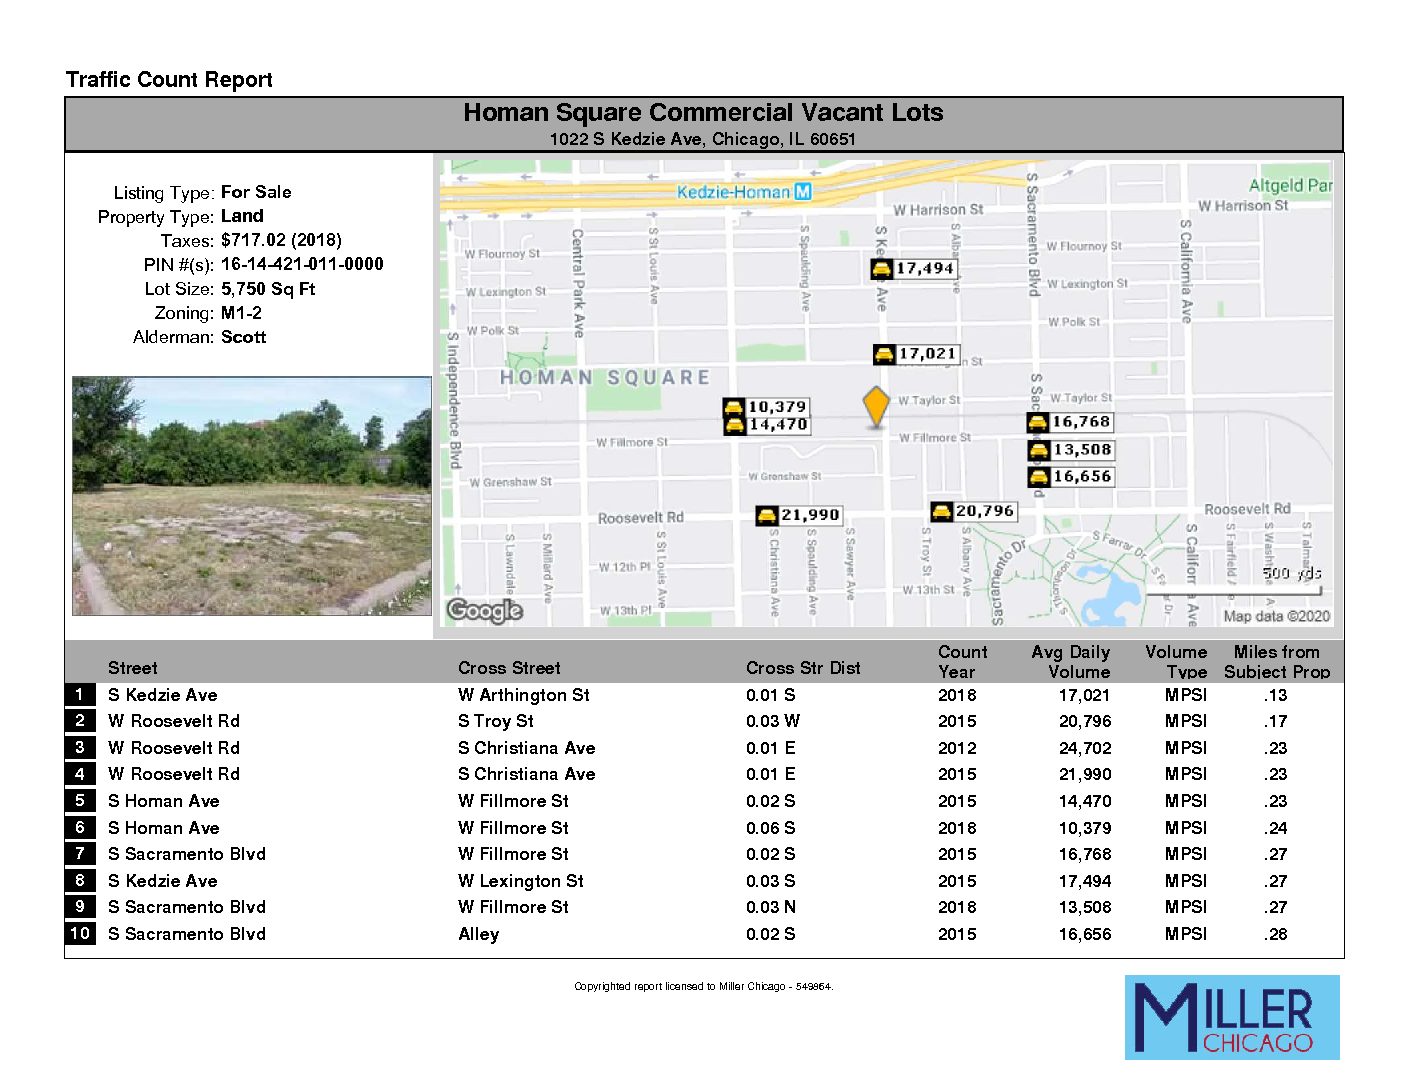Click the 0.06 S distance cell
The image size is (1408, 1088).
tap(771, 828)
